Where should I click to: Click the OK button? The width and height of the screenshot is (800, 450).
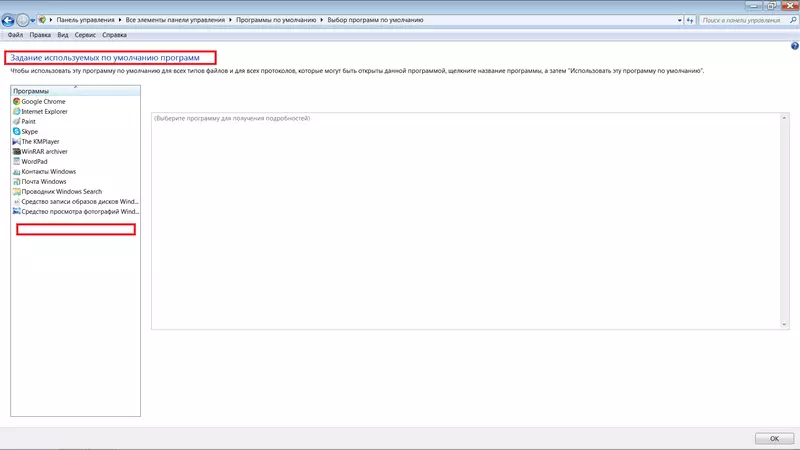(774, 438)
